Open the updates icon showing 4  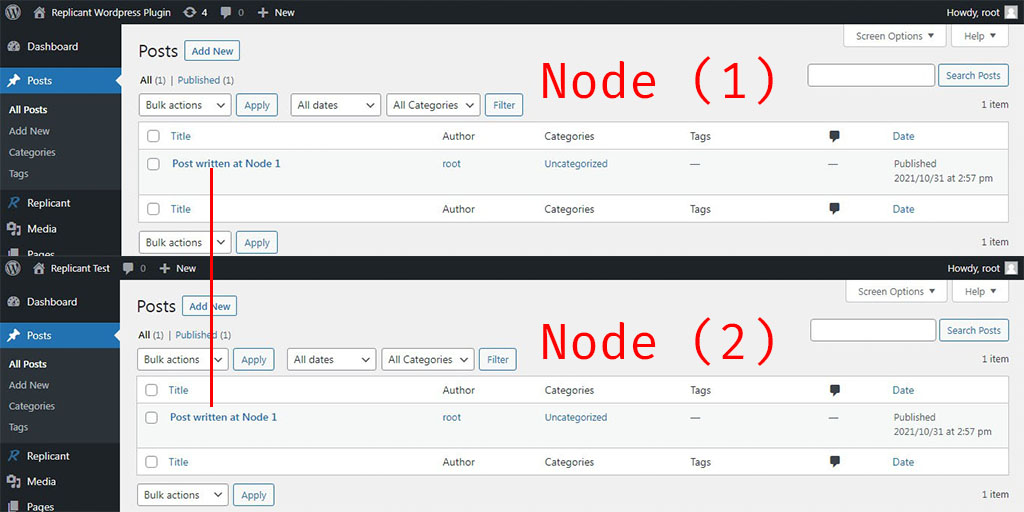[196, 12]
